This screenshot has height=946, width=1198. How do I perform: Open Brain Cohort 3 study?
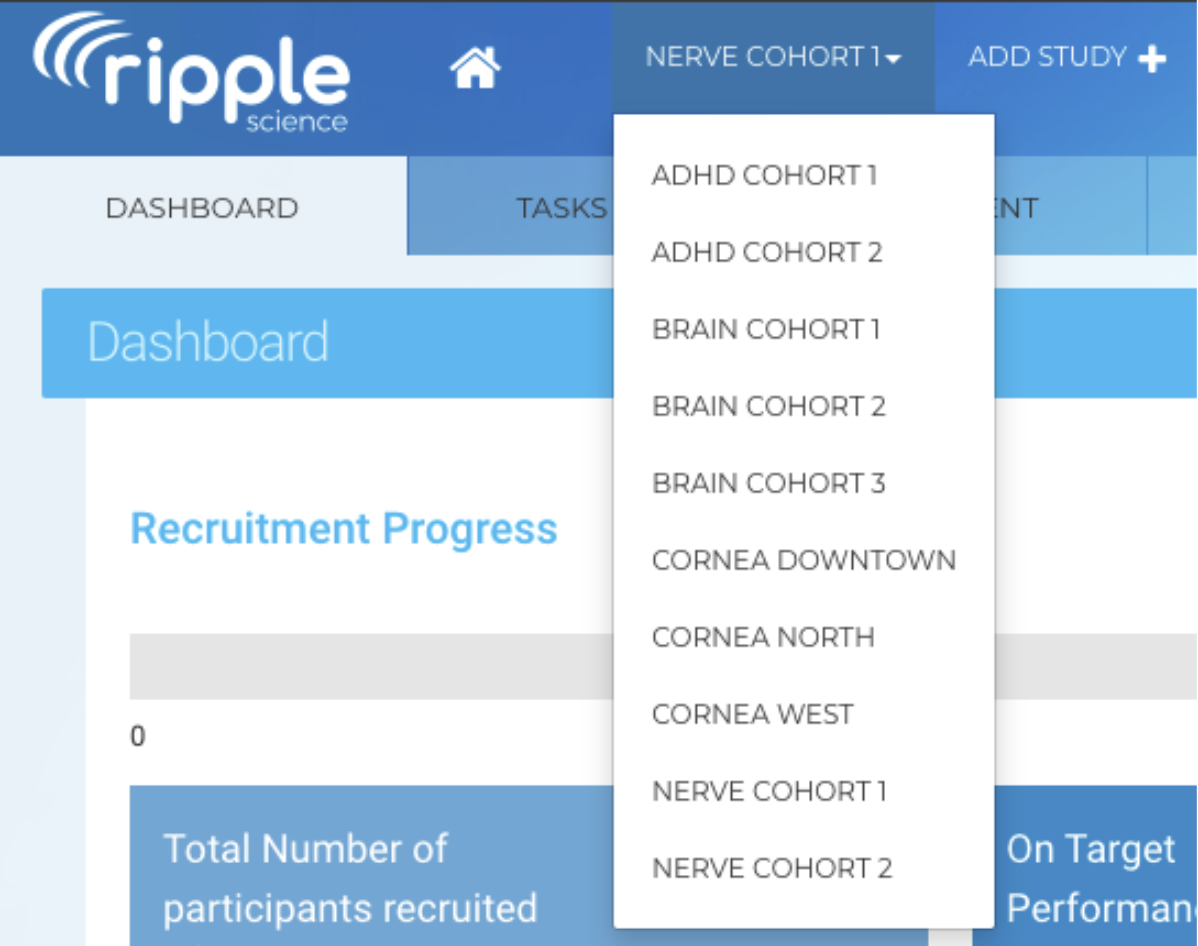(x=768, y=484)
